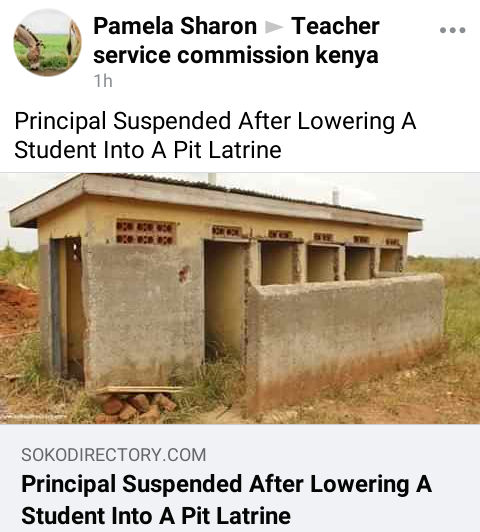This screenshot has height=532, width=480.
Task: Open the three-dot post options menu
Action: coord(453,30)
